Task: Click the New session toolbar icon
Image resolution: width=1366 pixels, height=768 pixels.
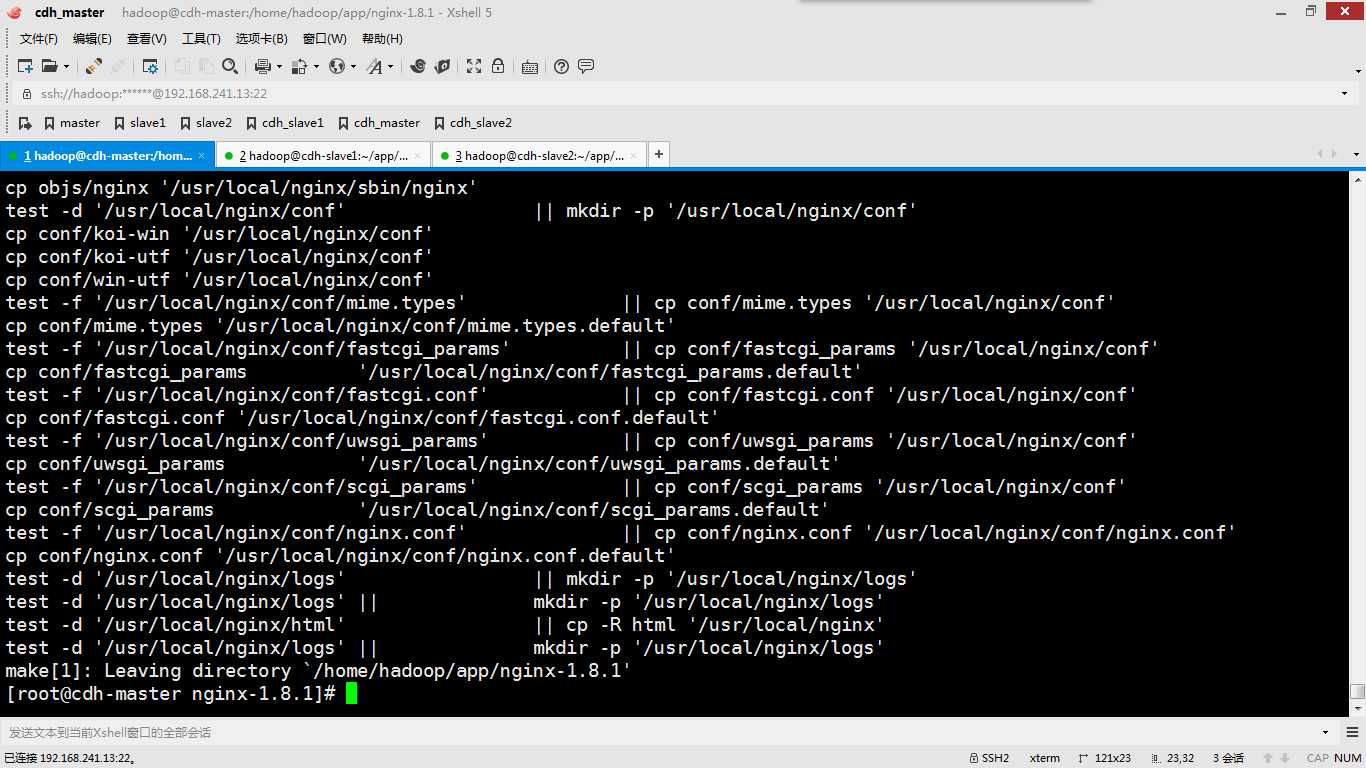Action: pos(26,66)
